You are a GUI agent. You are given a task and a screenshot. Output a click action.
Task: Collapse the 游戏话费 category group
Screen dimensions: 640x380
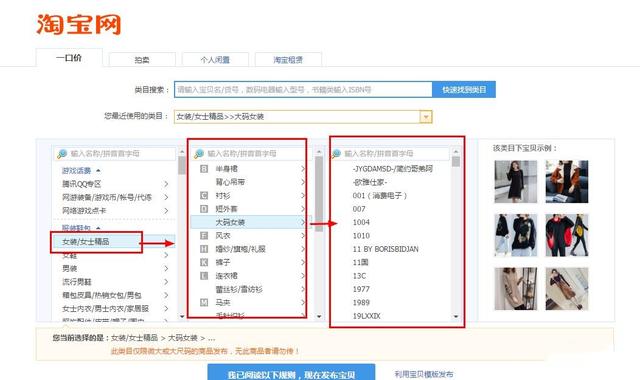(98, 171)
